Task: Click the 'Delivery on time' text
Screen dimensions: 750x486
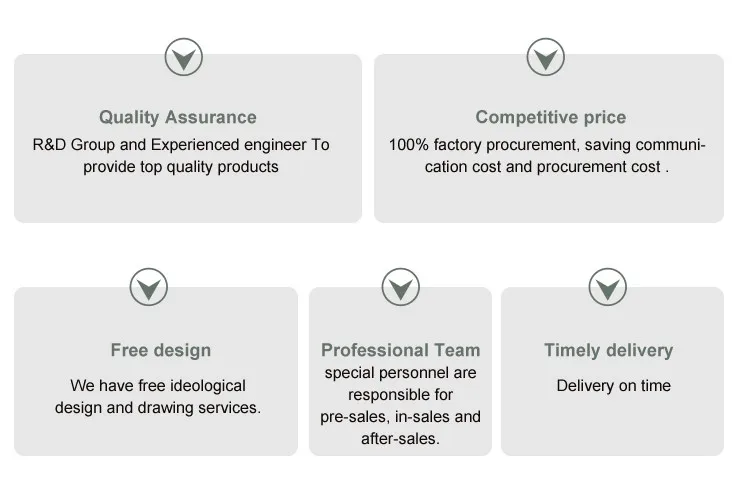Action: [613, 386]
